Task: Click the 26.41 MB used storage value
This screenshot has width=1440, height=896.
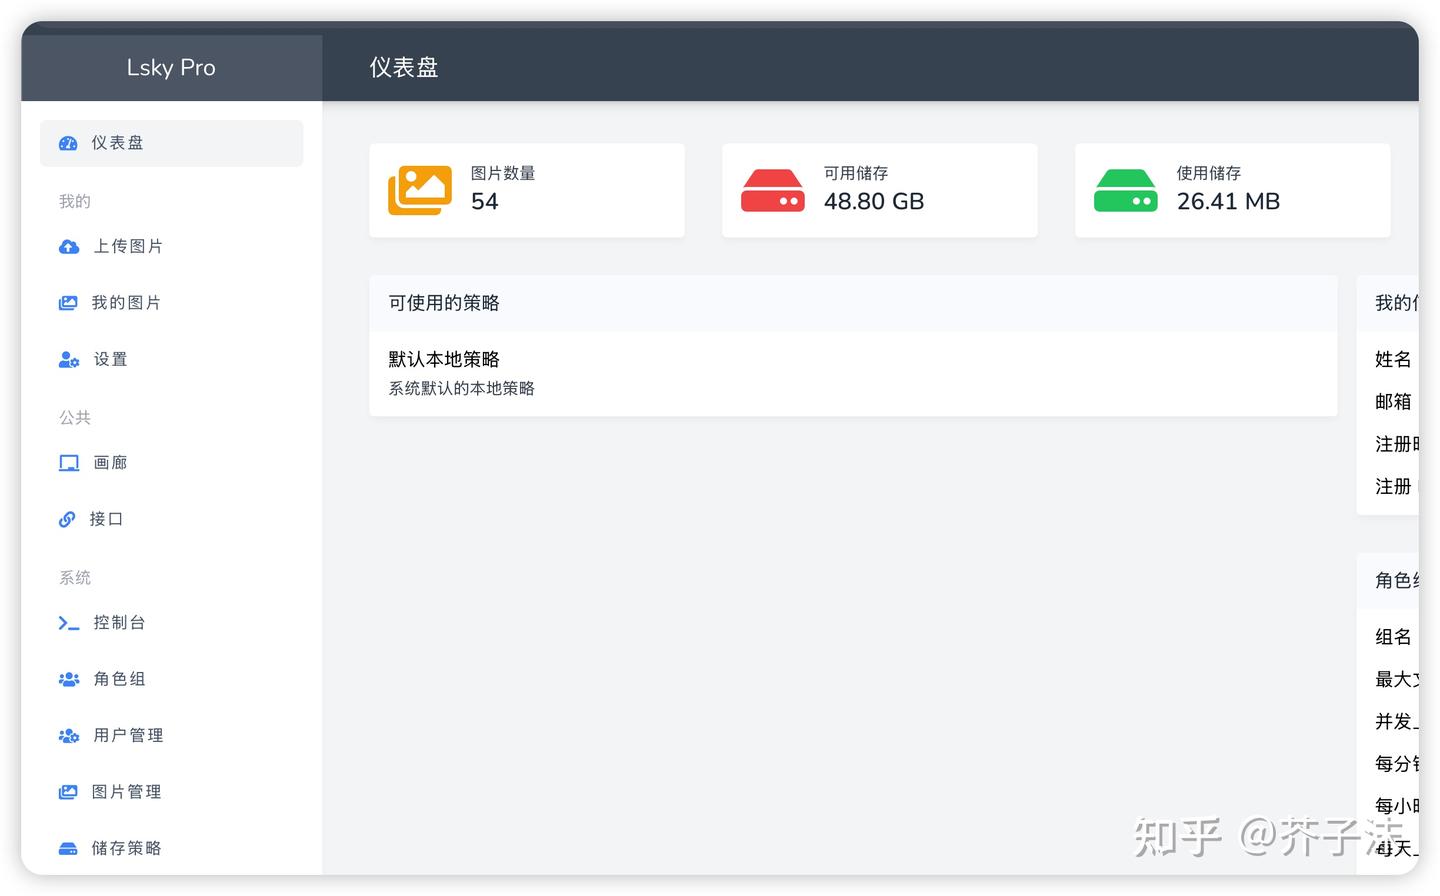Action: 1228,201
